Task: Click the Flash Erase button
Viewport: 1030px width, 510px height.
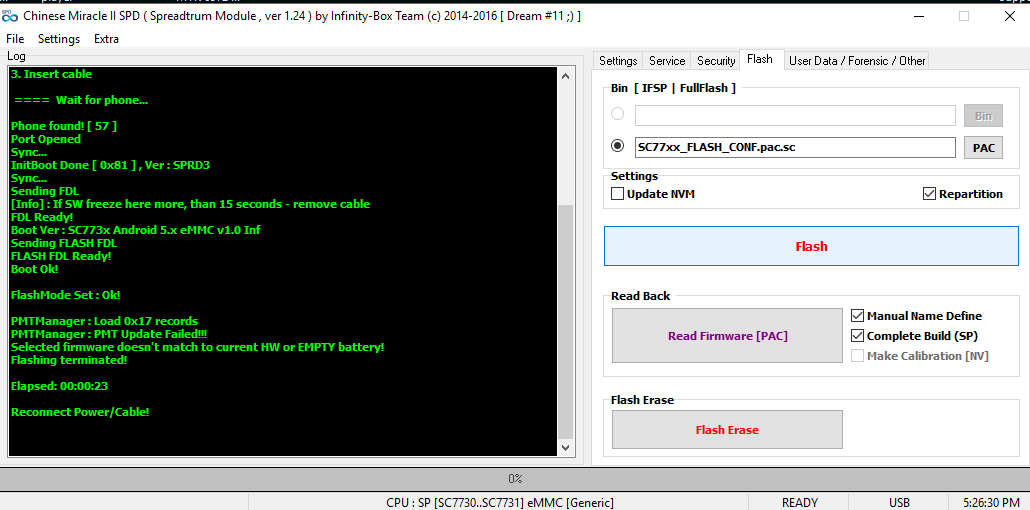Action: tap(727, 430)
